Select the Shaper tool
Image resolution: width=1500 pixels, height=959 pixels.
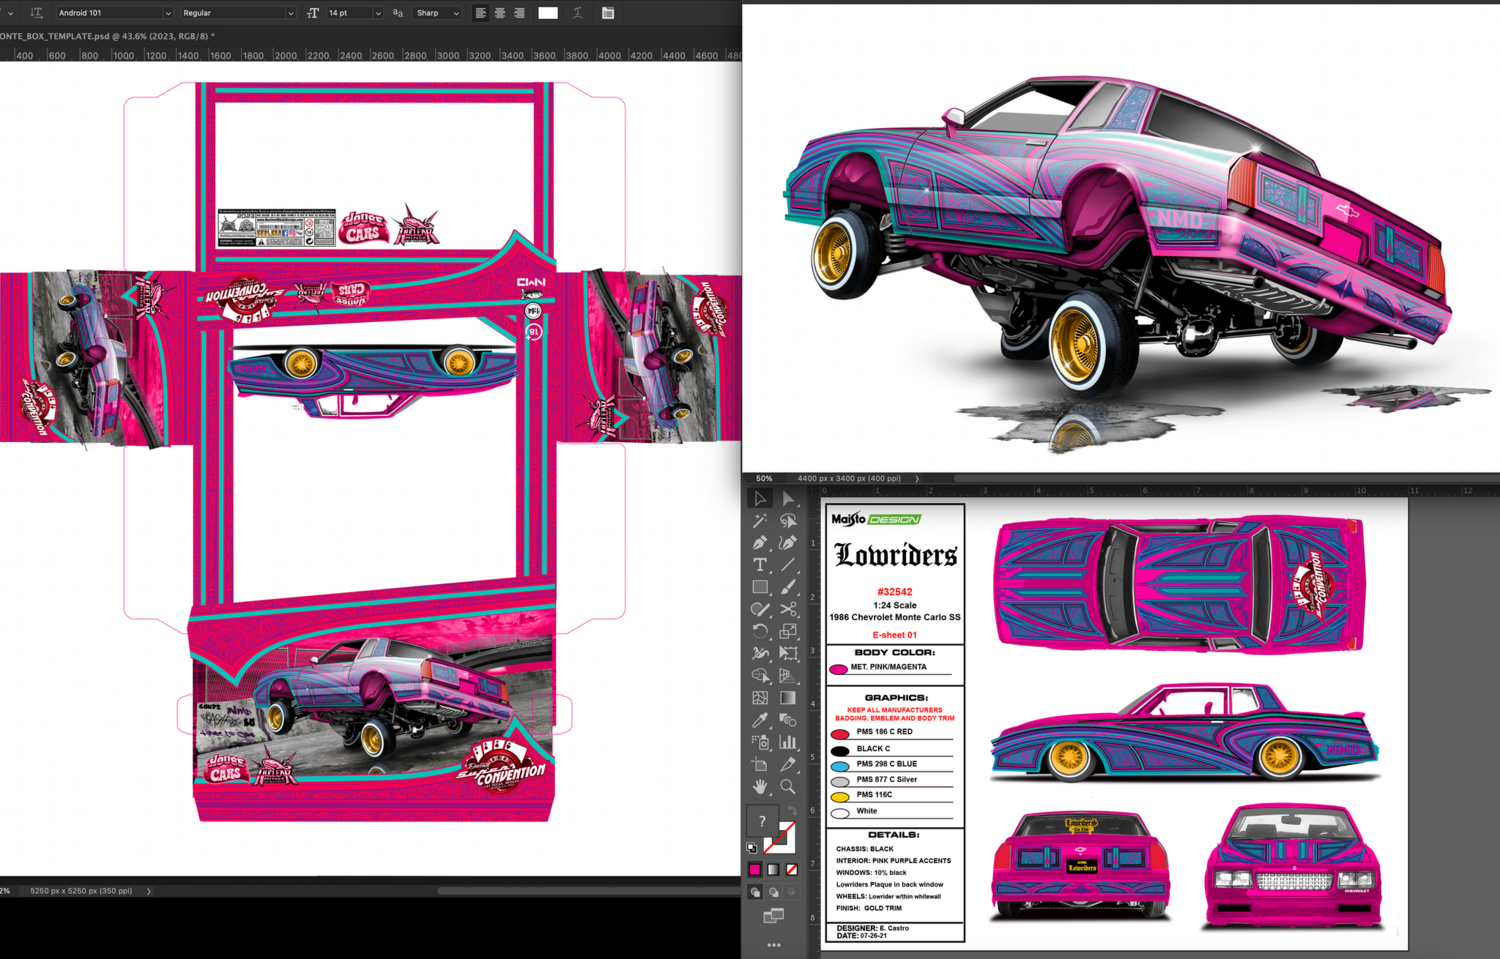[760, 609]
